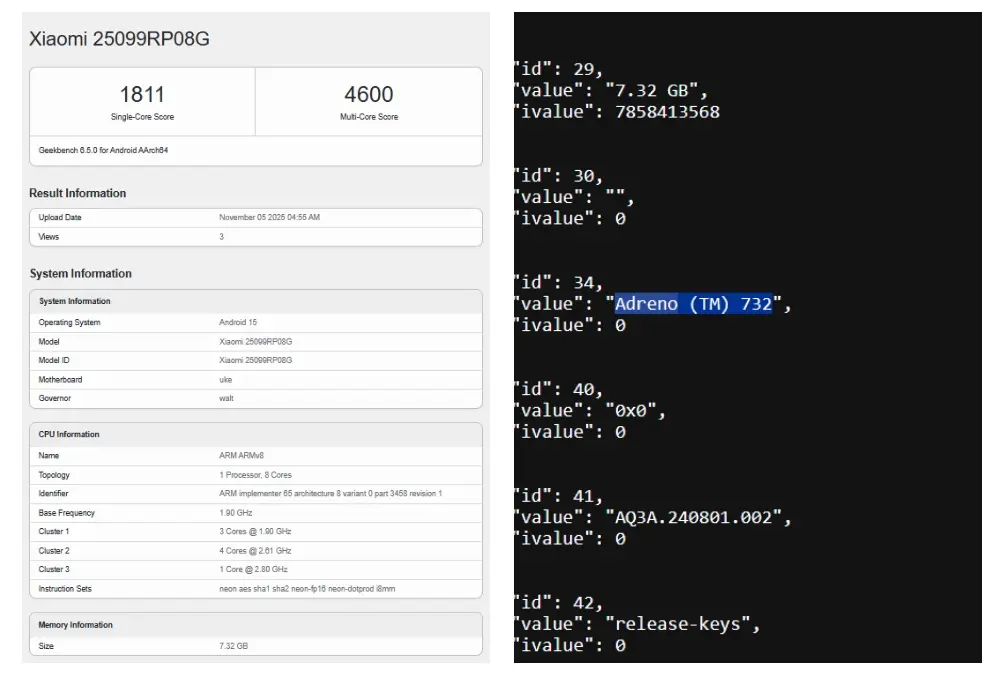Click the release-keys value in JSON
This screenshot has height=677, width=1000.
click(x=682, y=624)
